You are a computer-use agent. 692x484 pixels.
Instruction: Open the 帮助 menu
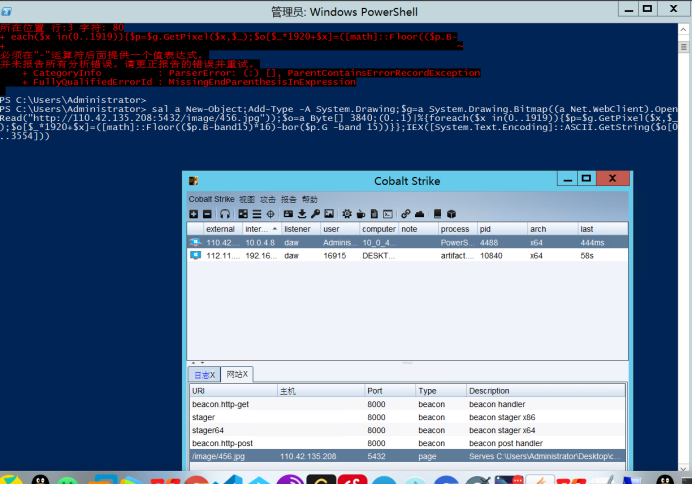coord(310,199)
